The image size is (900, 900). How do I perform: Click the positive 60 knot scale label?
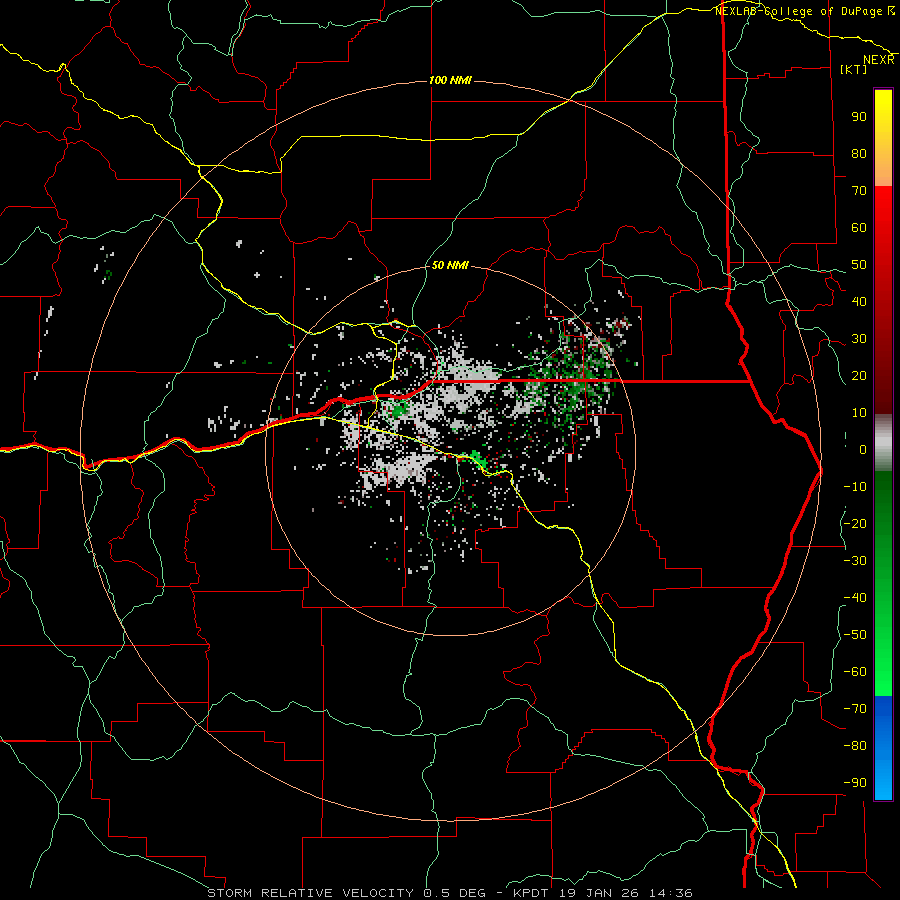pyautogui.click(x=859, y=227)
